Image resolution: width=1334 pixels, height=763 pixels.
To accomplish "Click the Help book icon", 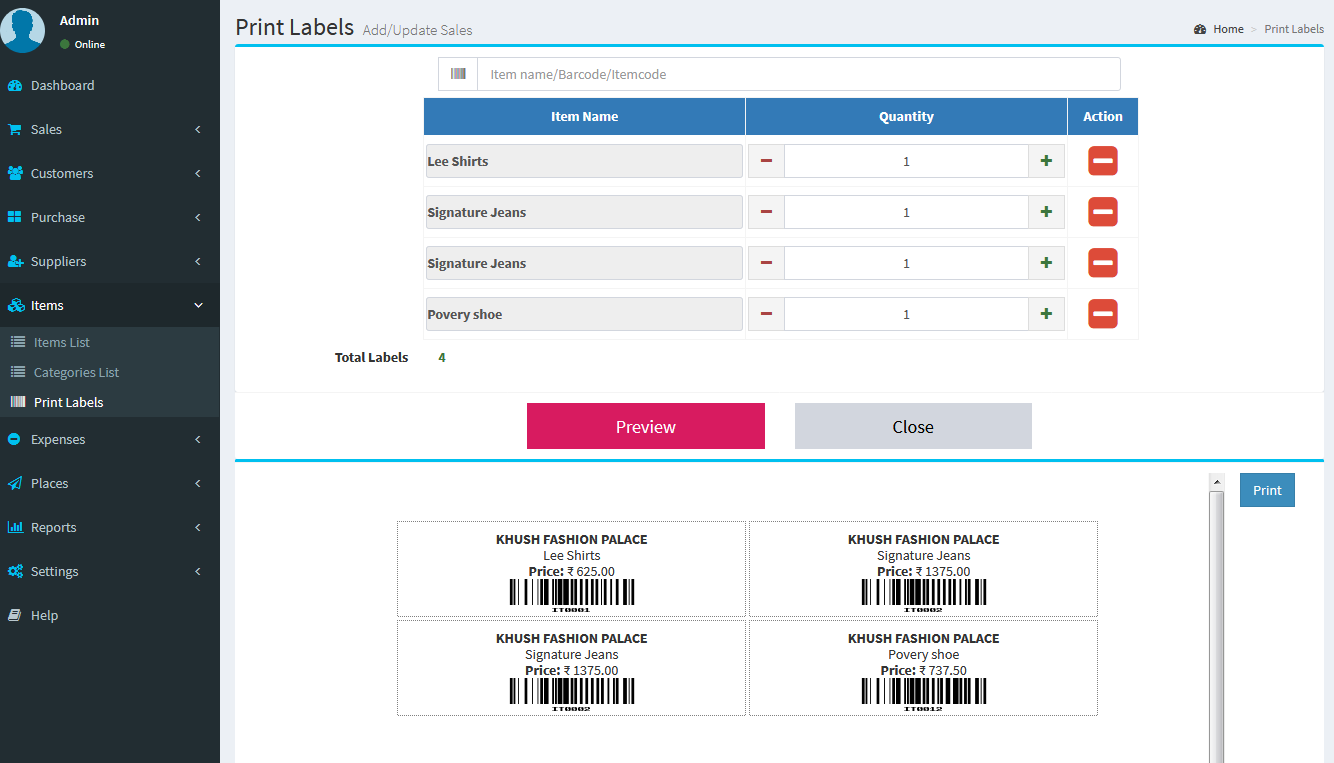I will pos(15,616).
